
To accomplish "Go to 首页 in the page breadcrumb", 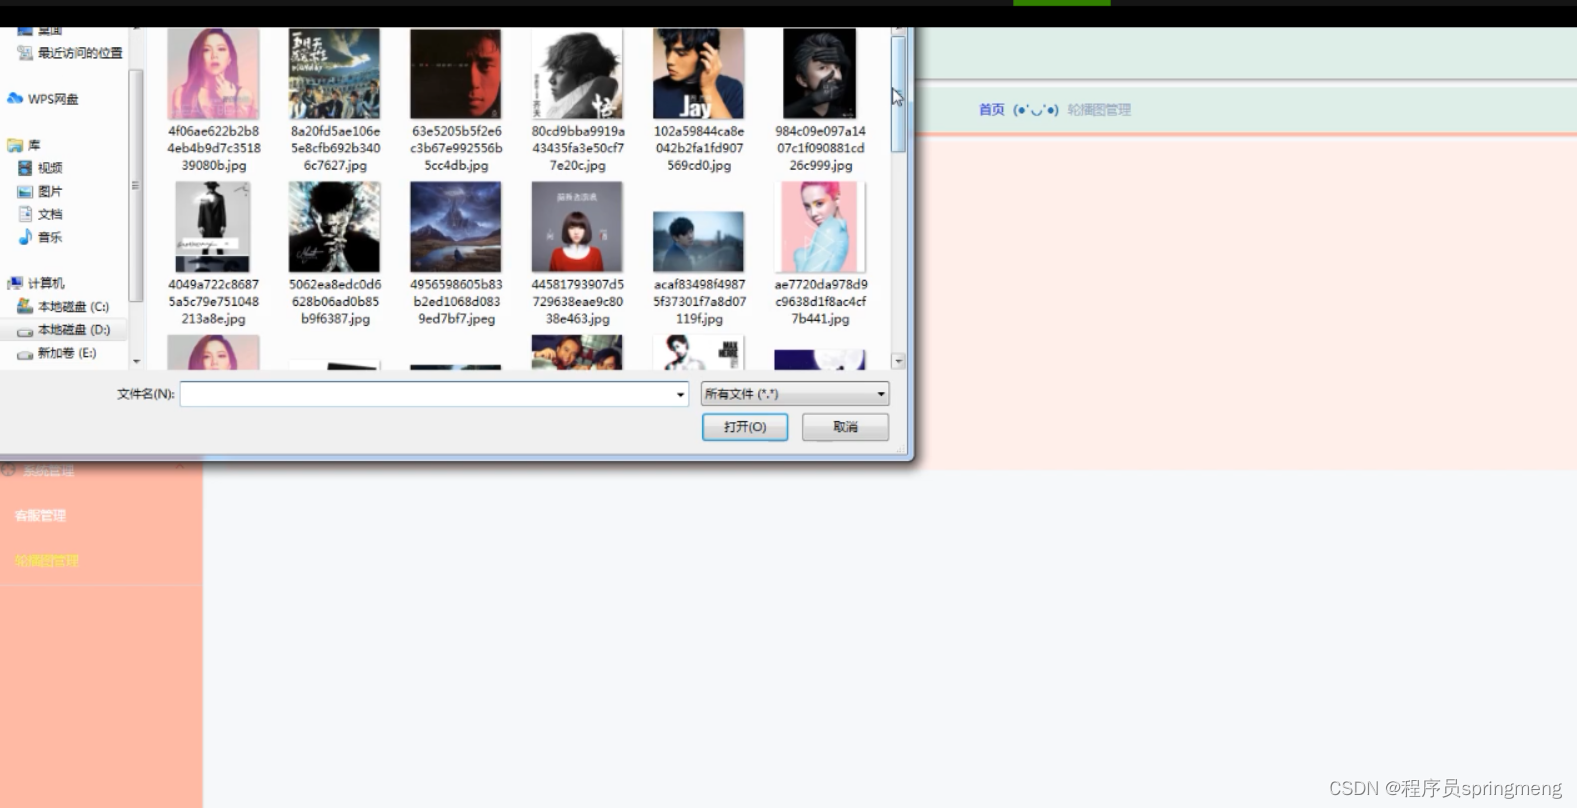I will [992, 110].
